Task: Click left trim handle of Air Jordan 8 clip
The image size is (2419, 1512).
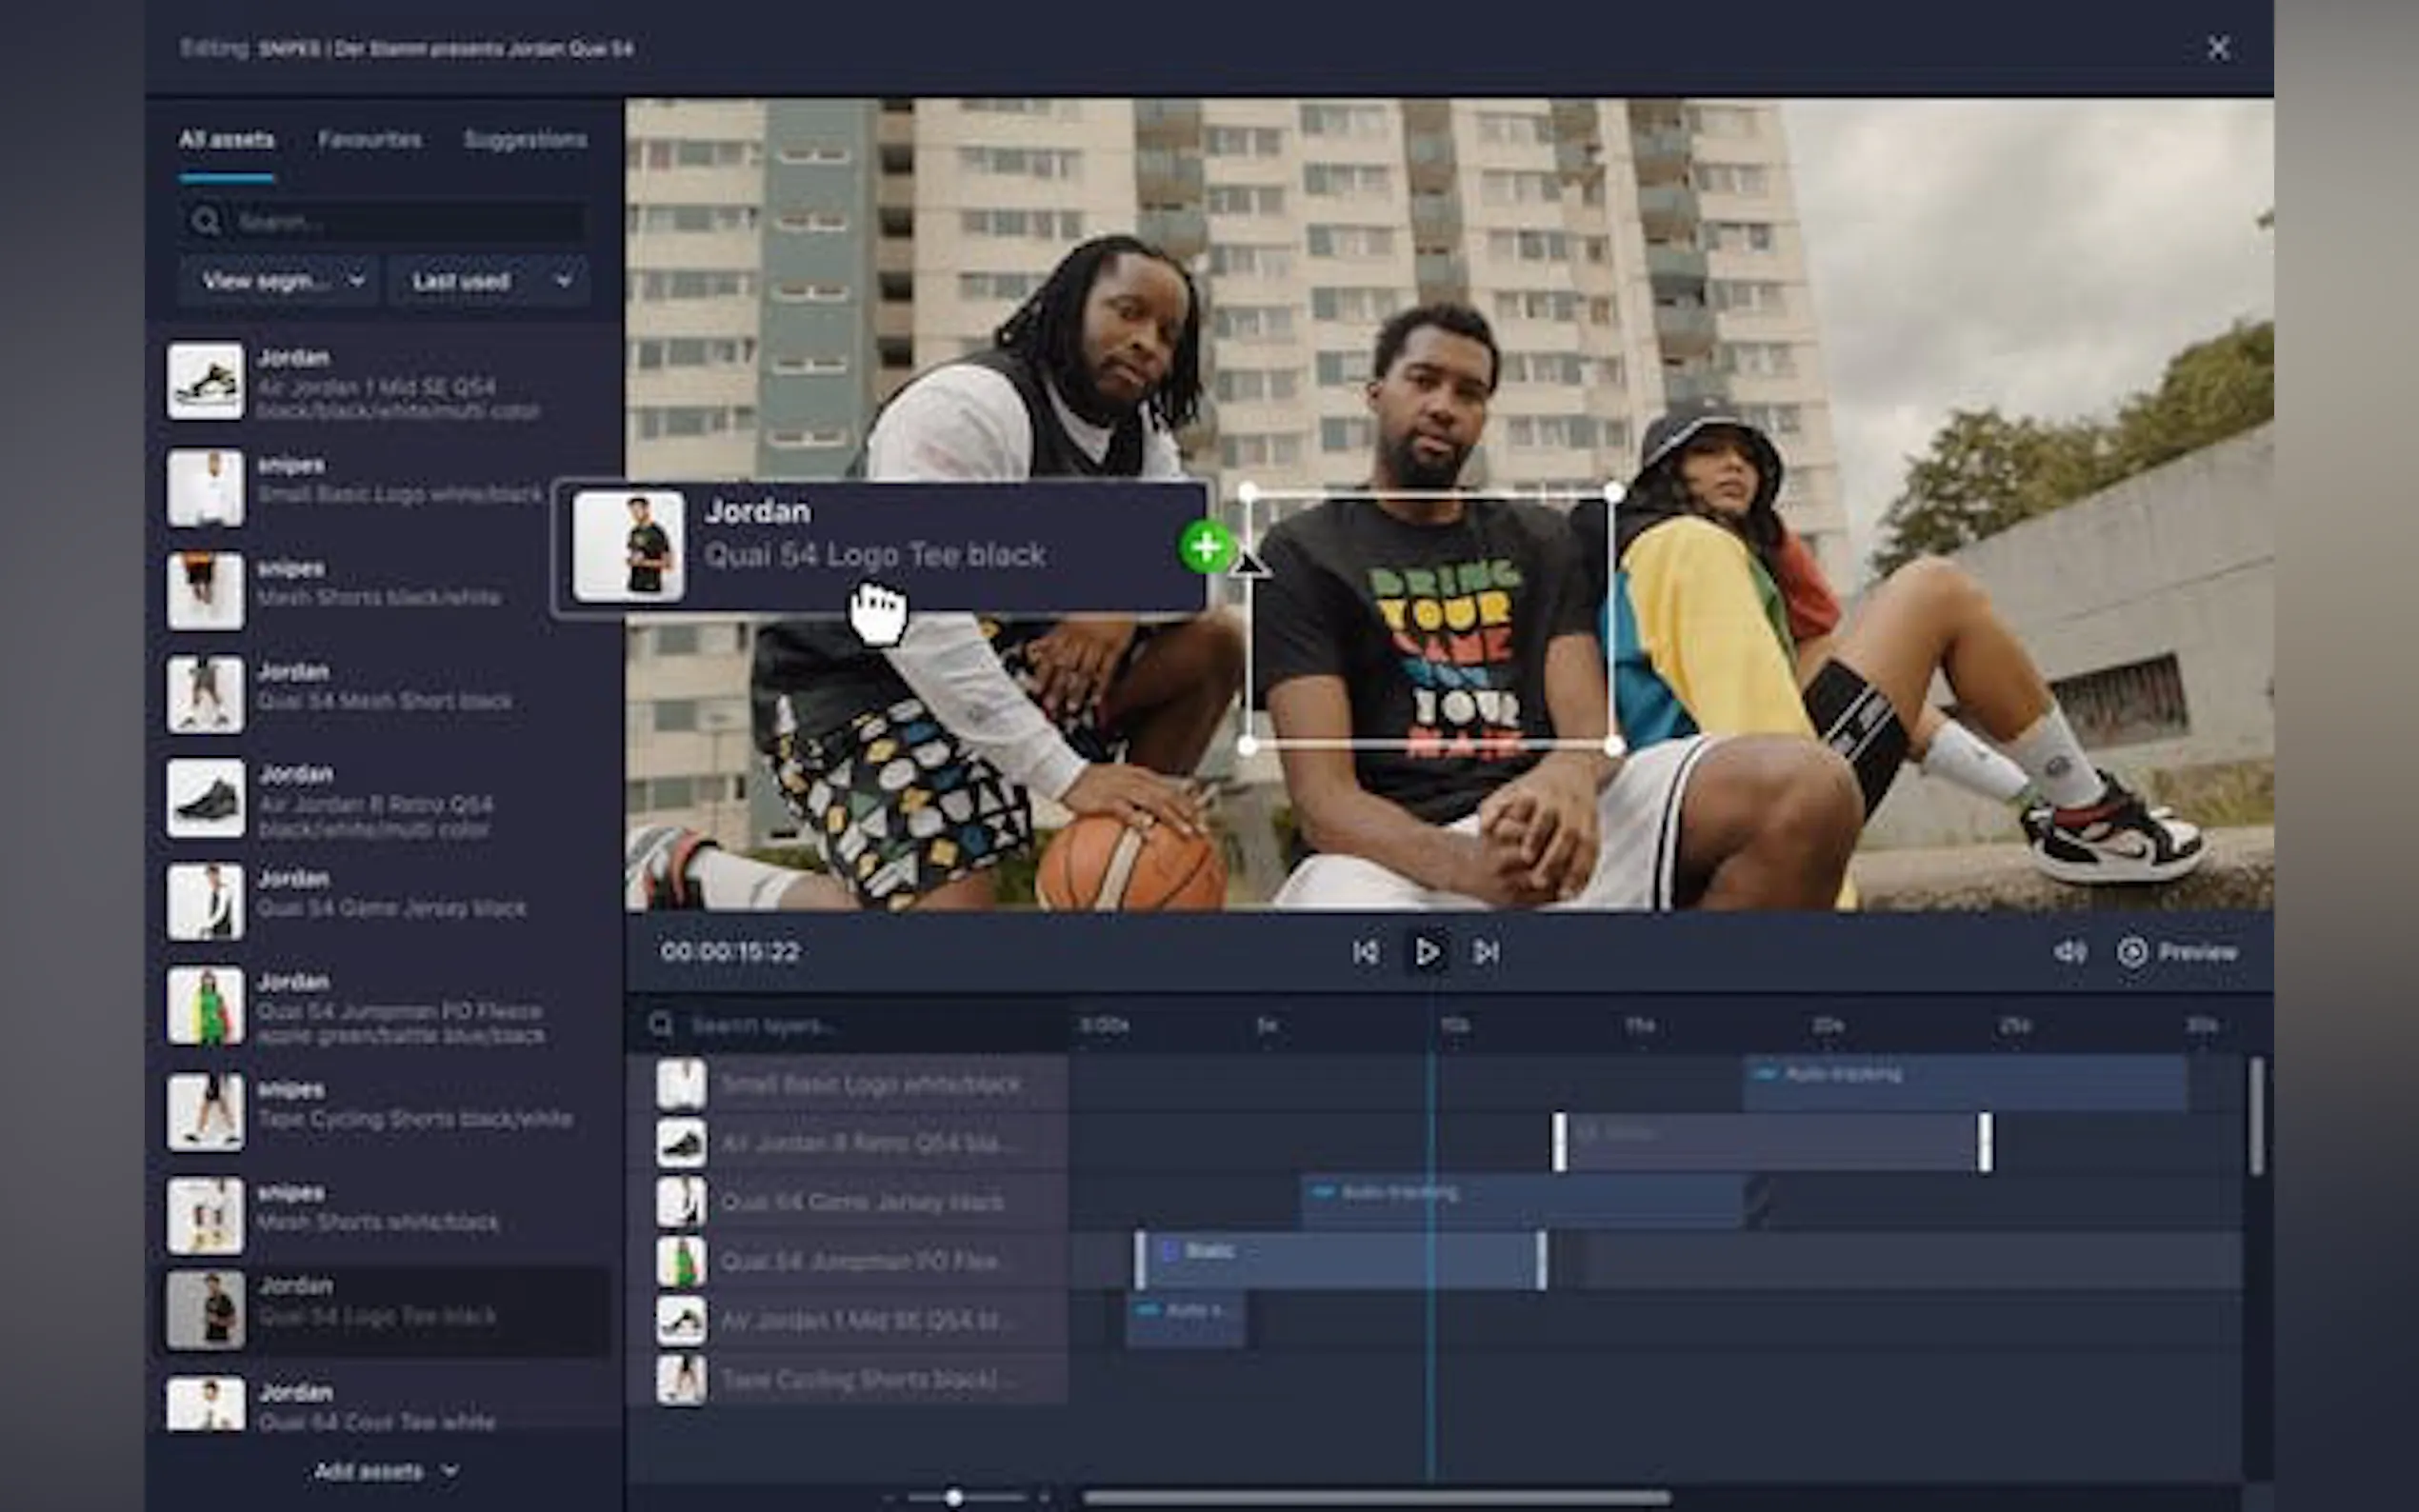Action: pyautogui.click(x=1559, y=1143)
